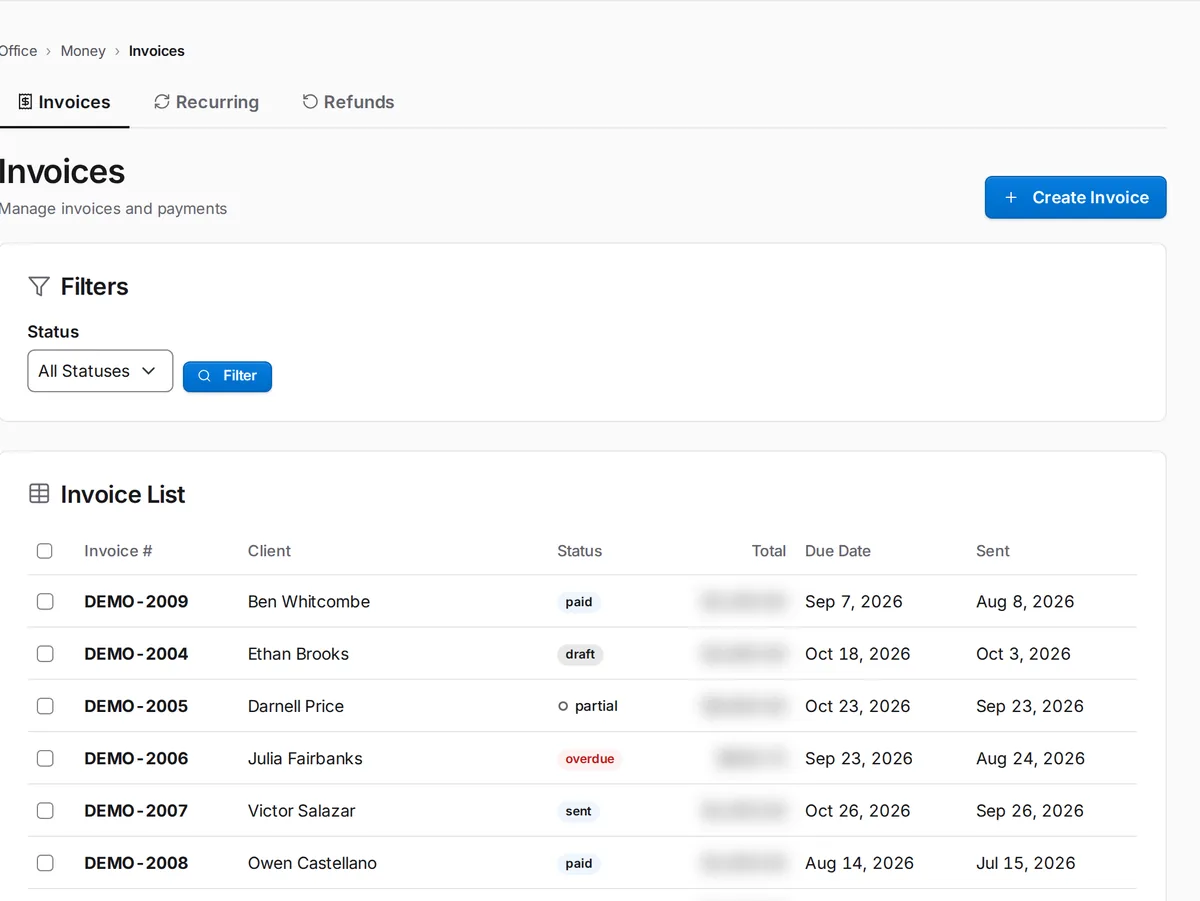Viewport: 1200px width, 901px height.
Task: Click the Refunds tab's undo icon
Action: (310, 102)
